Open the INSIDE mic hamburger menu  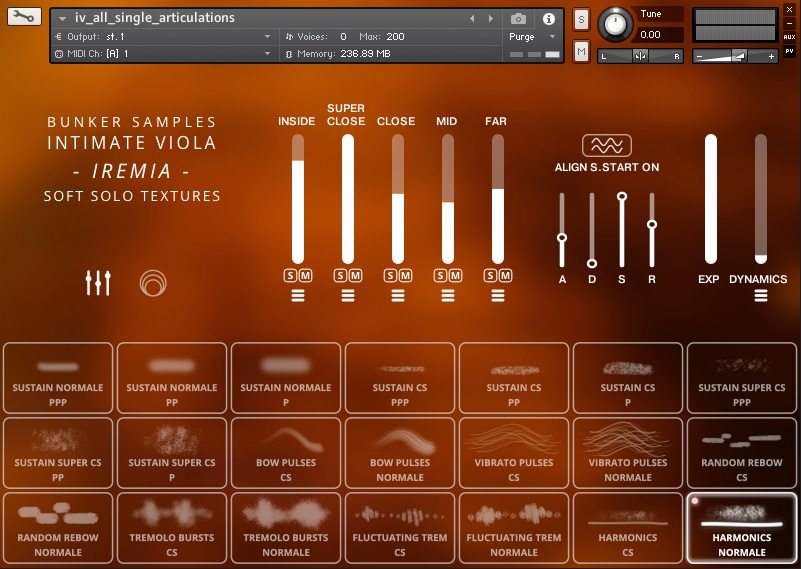[298, 295]
